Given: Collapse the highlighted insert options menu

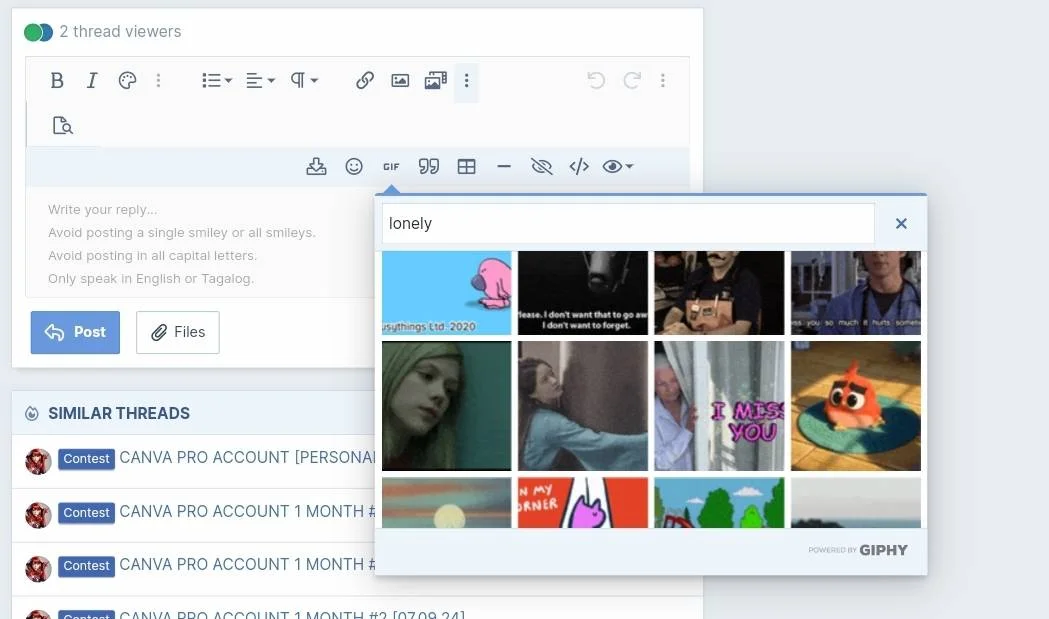Looking at the screenshot, I should point(466,81).
